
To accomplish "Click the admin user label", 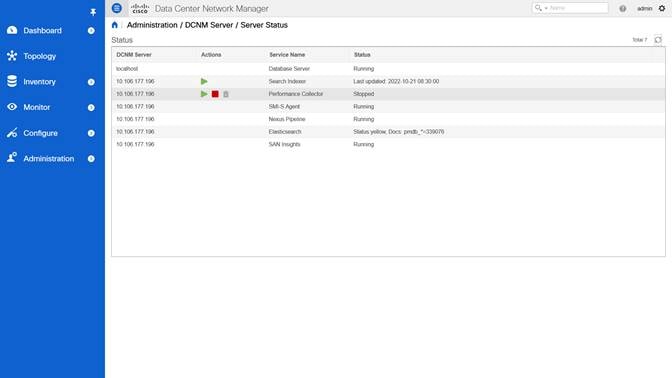I will point(644,8).
